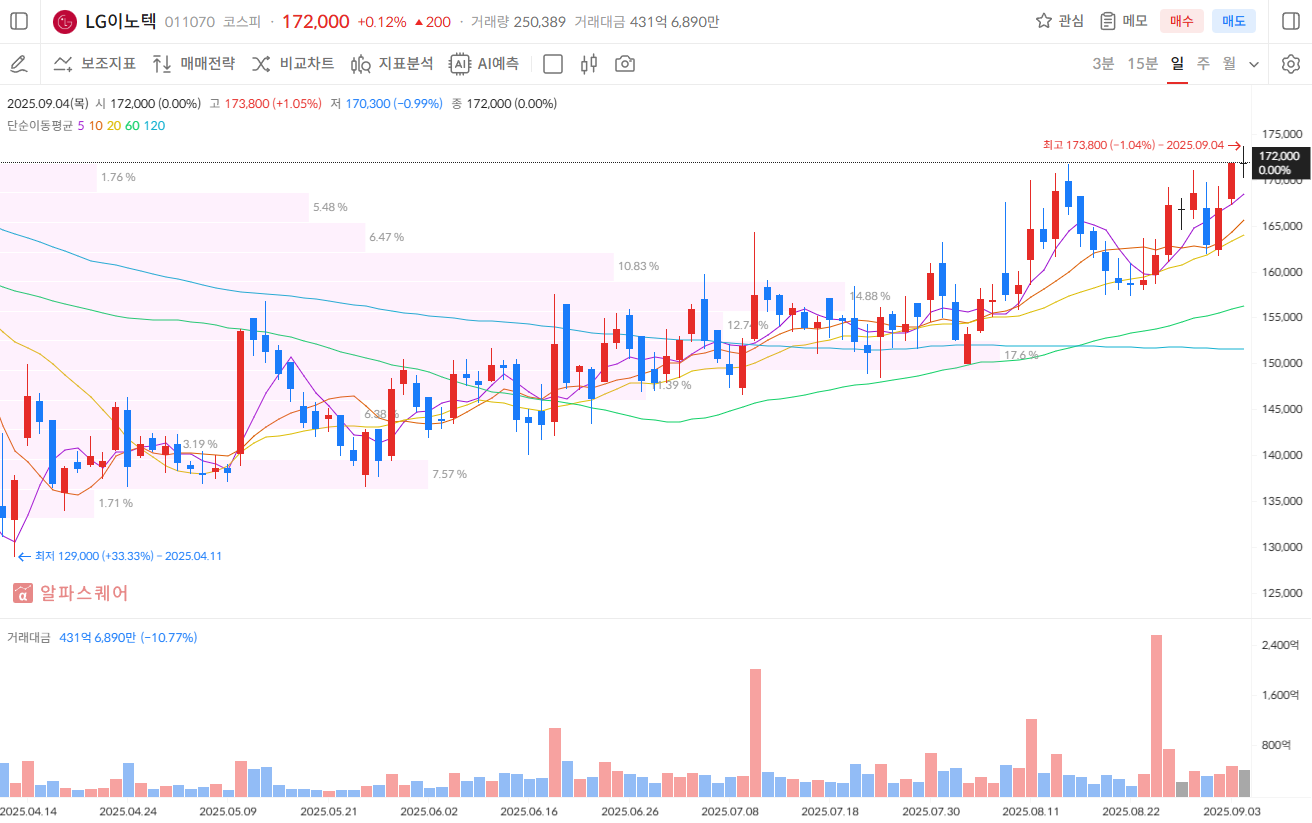Click date label 2025.07.08 on axis
The height and width of the screenshot is (823, 1312).
click(730, 811)
